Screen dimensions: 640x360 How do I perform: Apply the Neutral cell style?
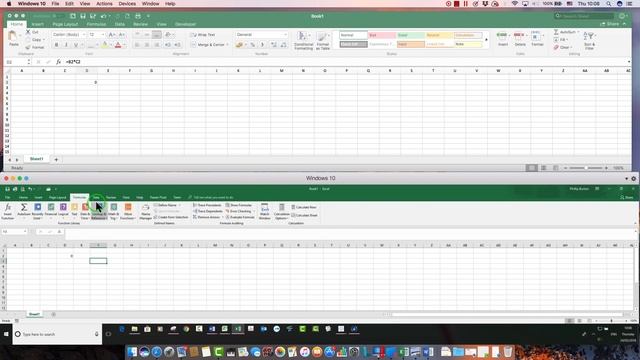pyautogui.click(x=439, y=35)
